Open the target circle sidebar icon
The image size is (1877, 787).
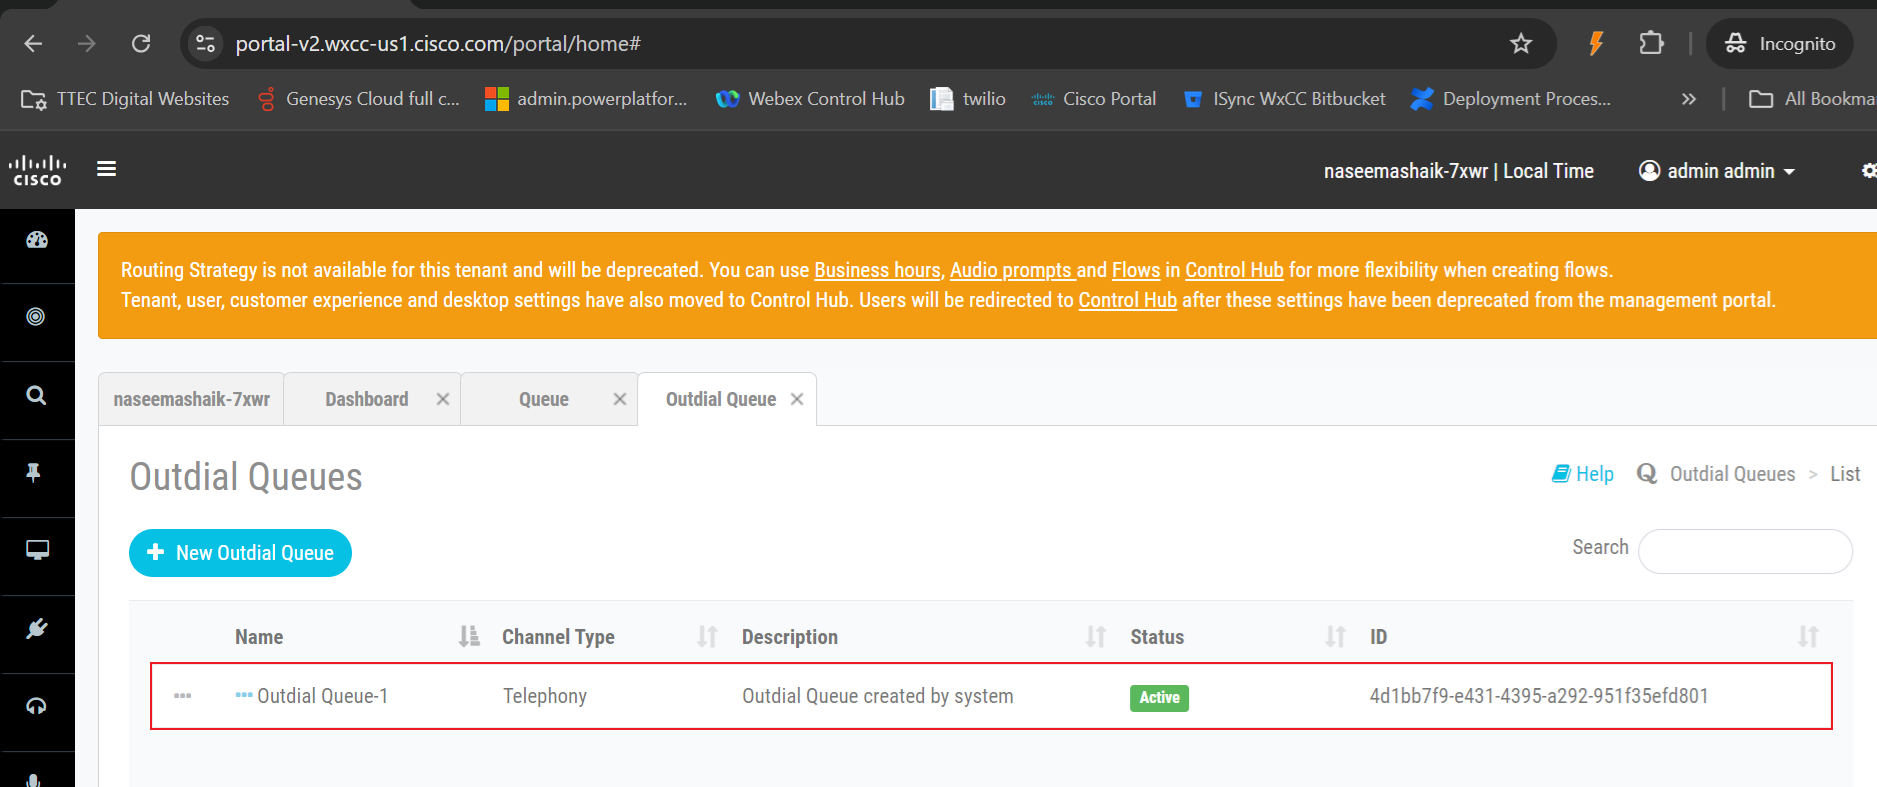click(x=36, y=317)
